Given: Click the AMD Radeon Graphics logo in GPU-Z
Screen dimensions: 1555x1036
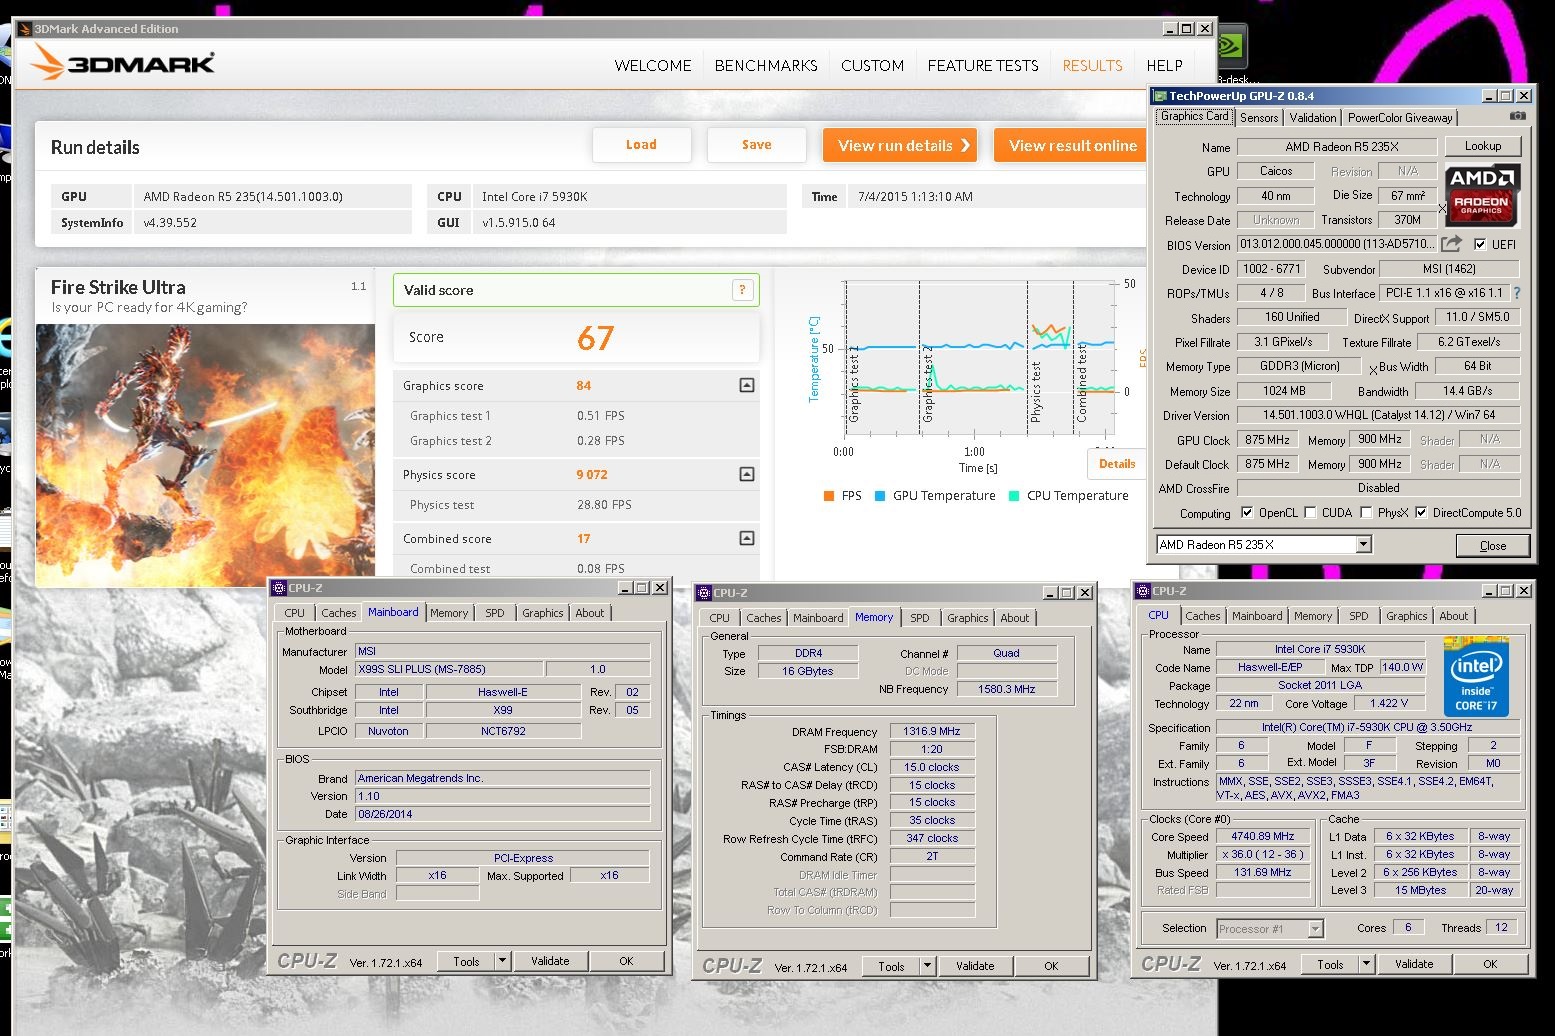Looking at the screenshot, I should pos(1483,194).
